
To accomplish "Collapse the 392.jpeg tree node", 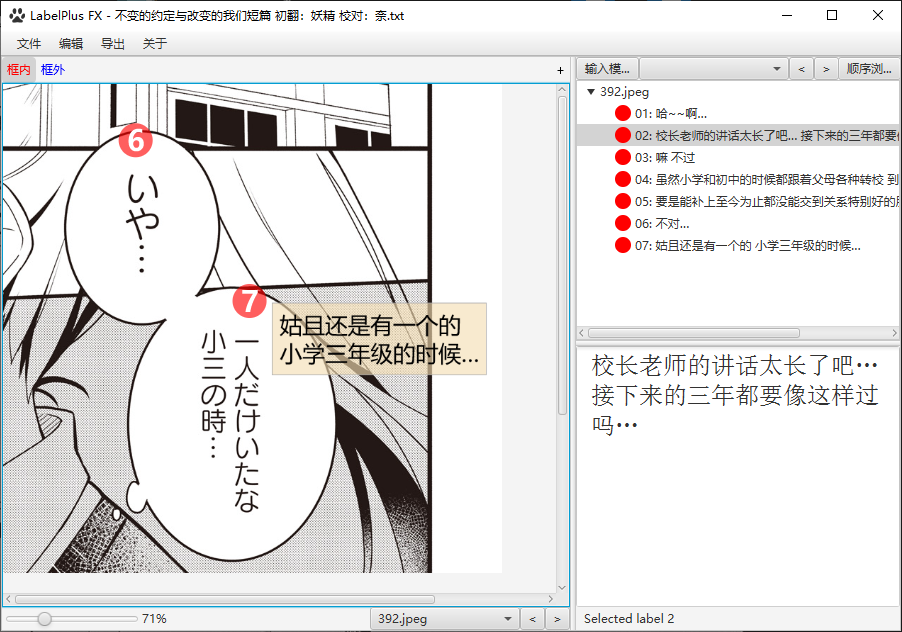I will click(x=590, y=91).
